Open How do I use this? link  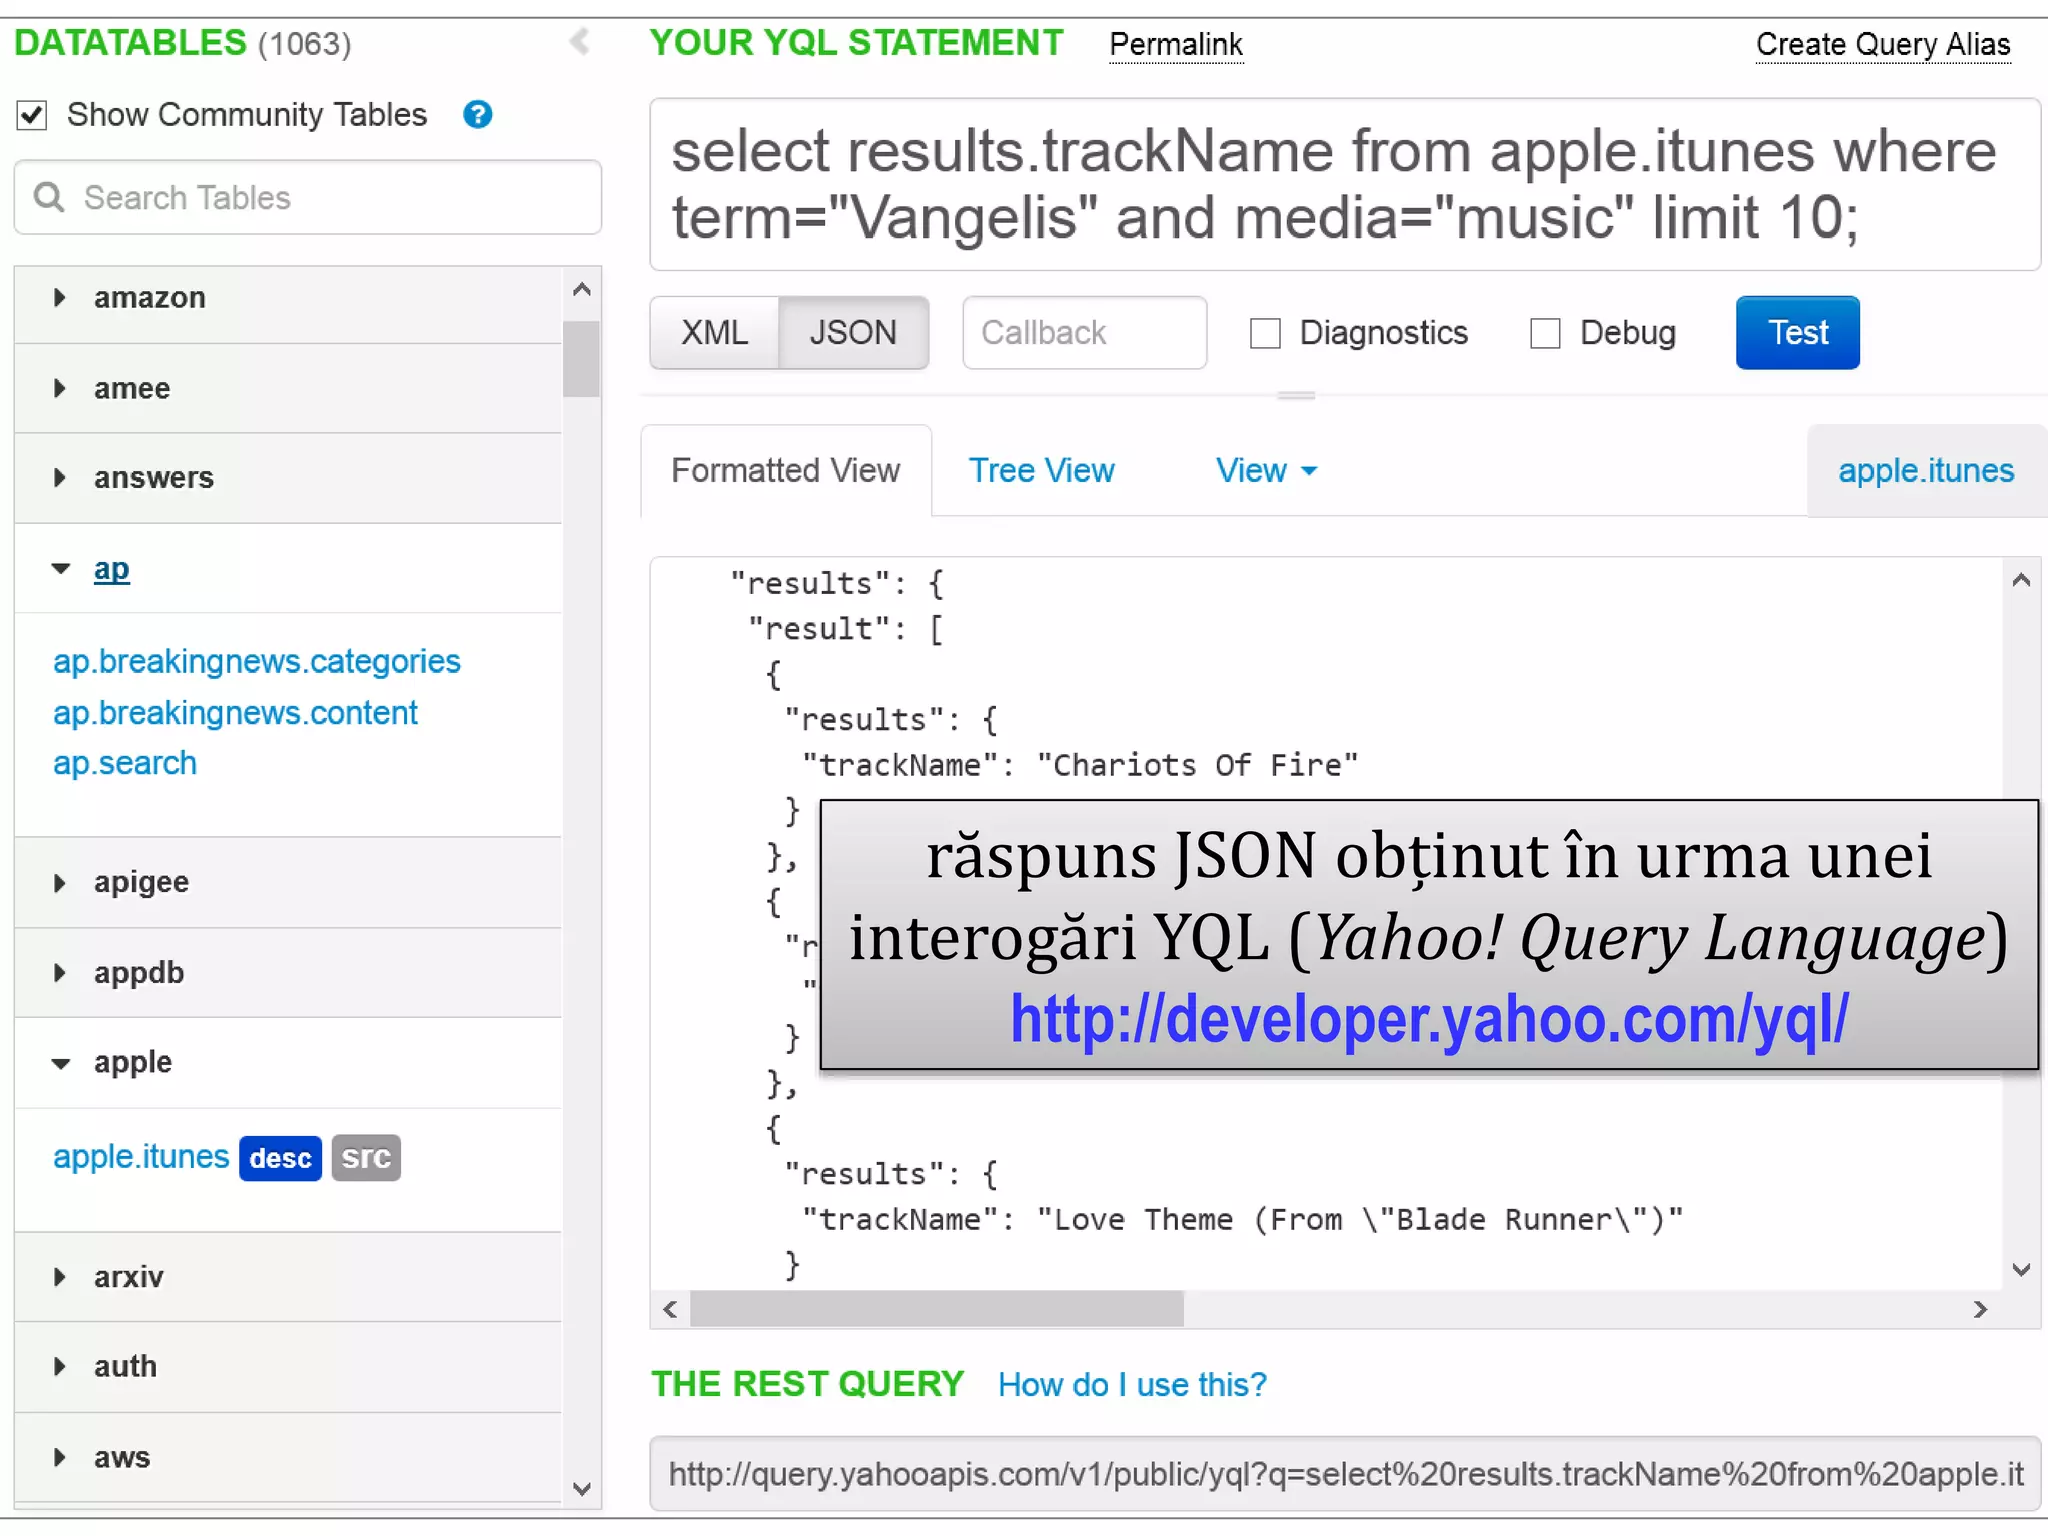click(1132, 1385)
